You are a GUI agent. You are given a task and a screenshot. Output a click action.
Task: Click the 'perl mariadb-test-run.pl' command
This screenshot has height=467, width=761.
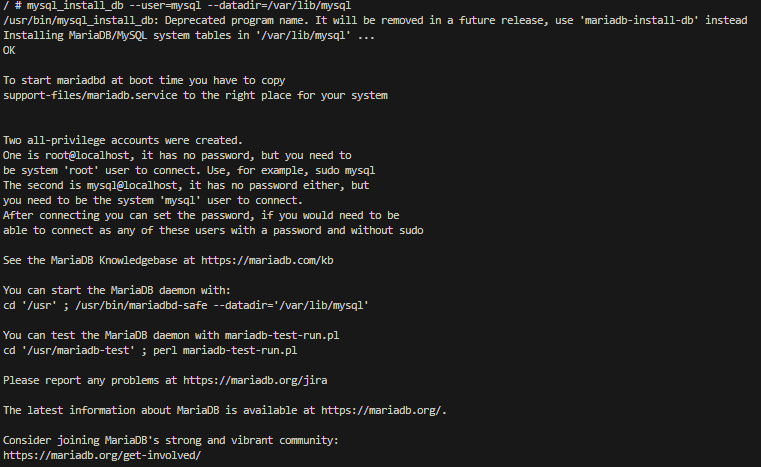point(225,350)
